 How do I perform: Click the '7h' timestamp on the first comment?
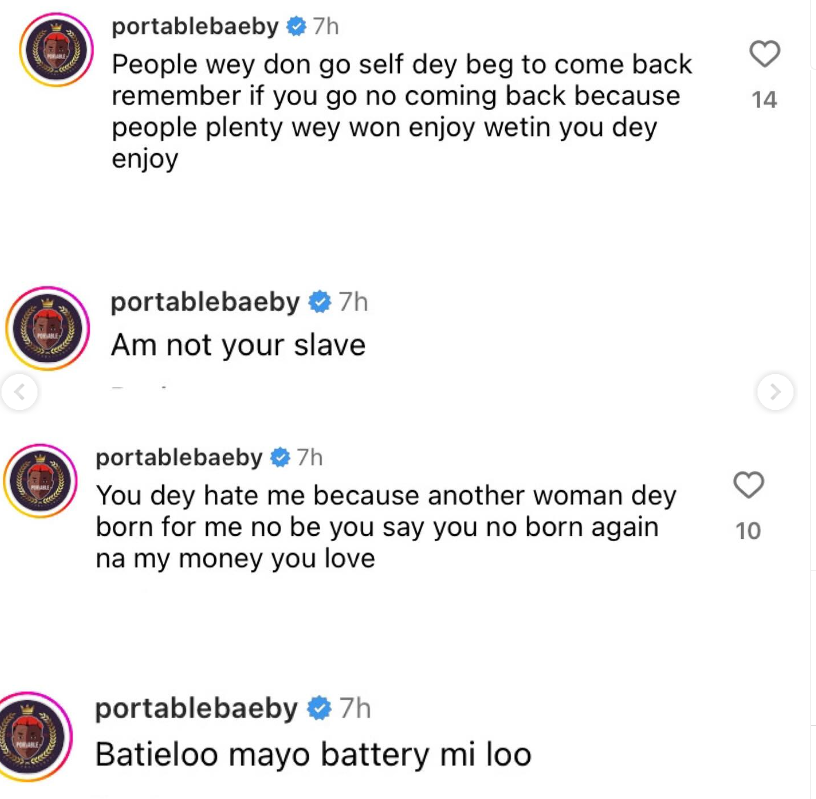click(x=325, y=27)
